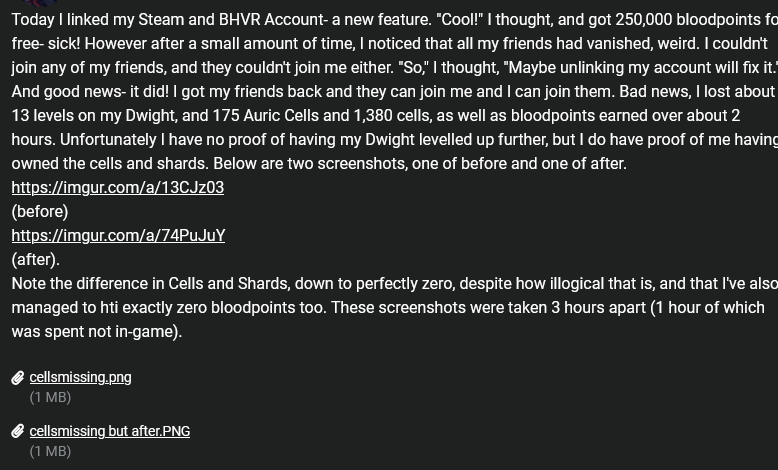Click the word "Unfortunately"

pyautogui.click(x=108, y=140)
